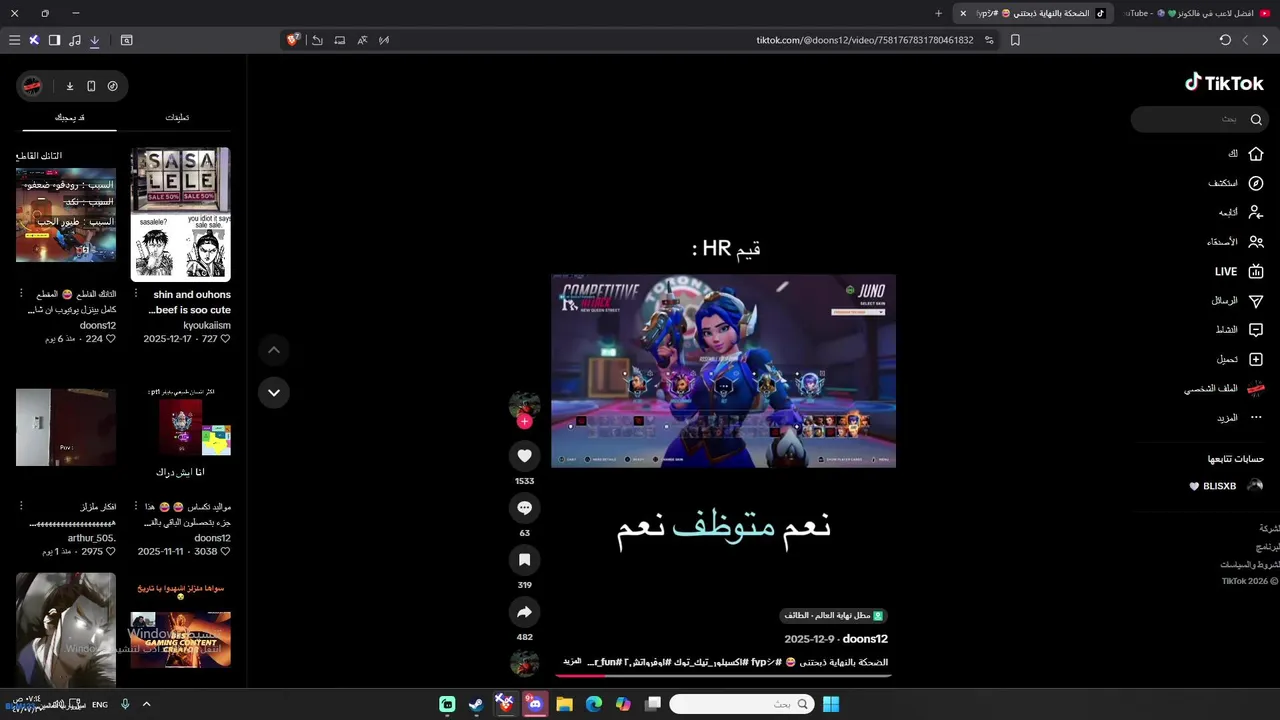Expand the caption with المزيد link
This screenshot has height=720, width=1280.
tap(572, 662)
